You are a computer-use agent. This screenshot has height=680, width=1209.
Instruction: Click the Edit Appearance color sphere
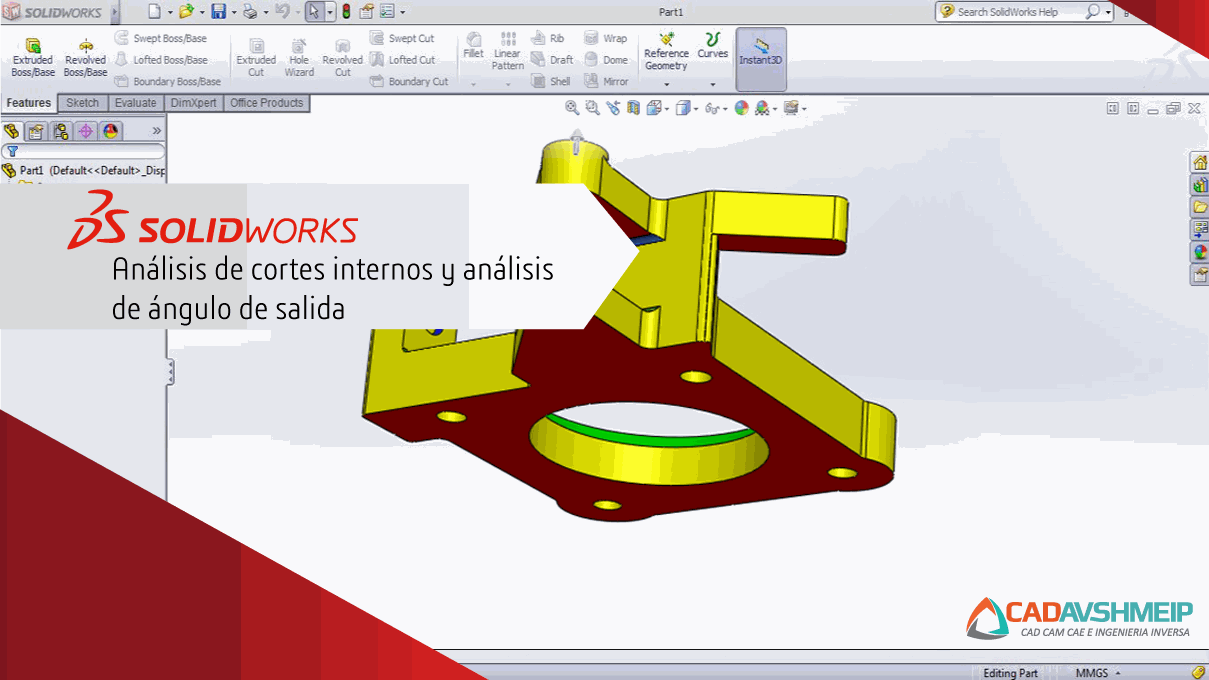(741, 108)
